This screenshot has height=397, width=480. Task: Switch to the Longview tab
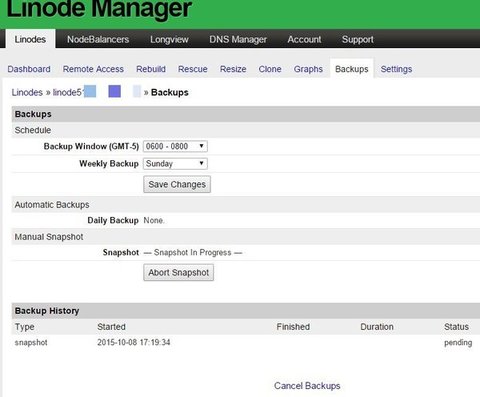pos(169,39)
